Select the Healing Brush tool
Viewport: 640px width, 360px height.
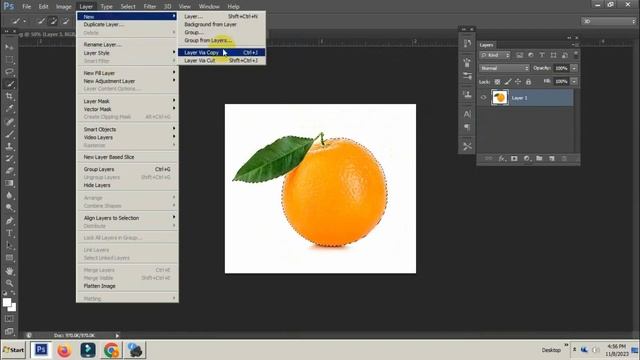pos(9,122)
